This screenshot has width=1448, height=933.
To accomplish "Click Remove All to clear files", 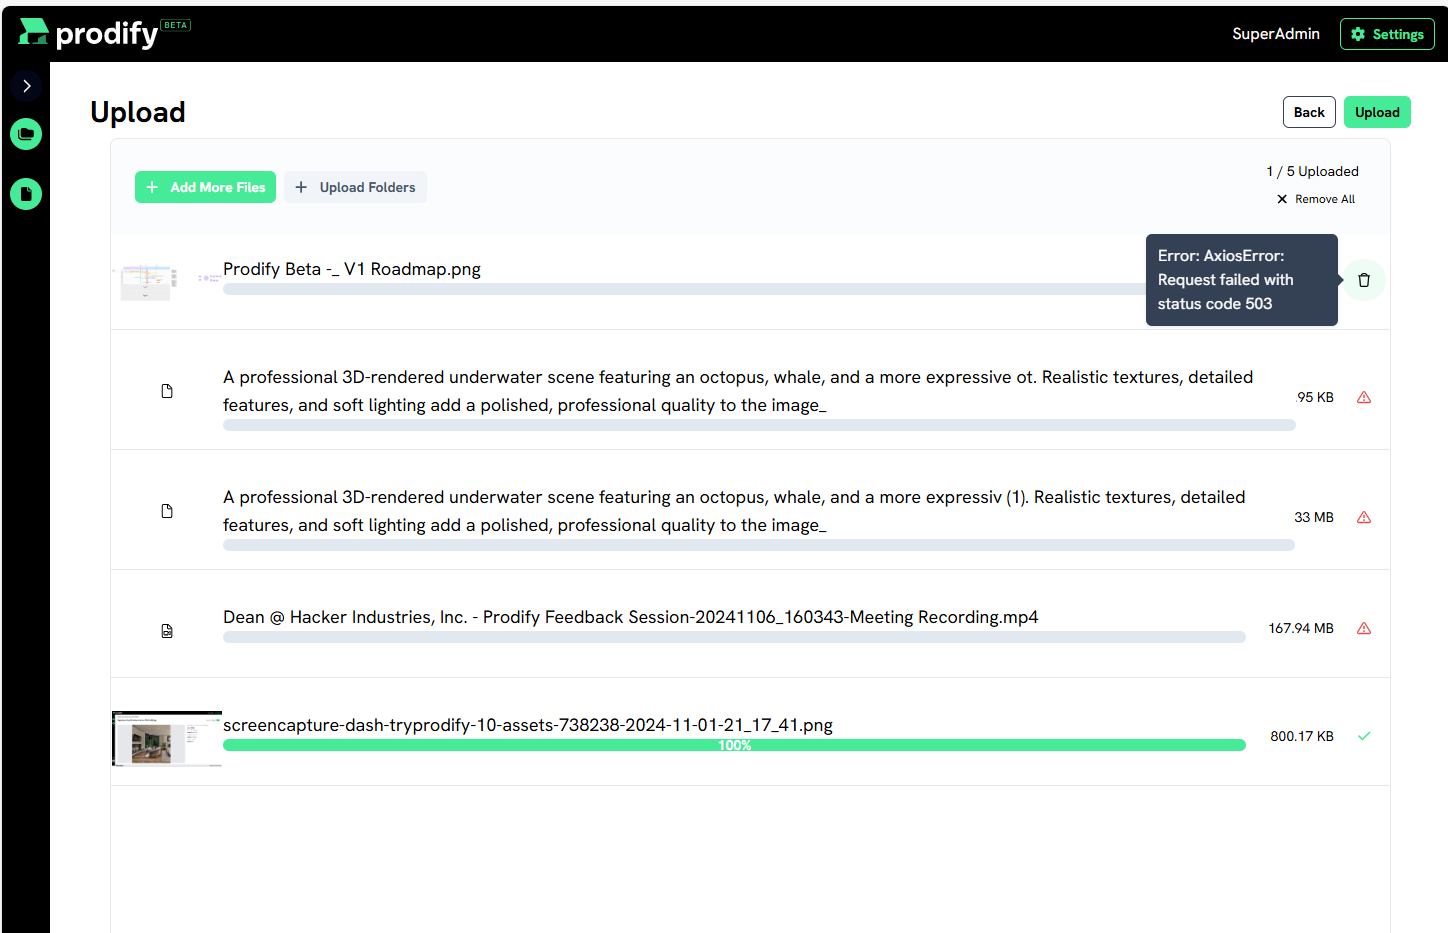I will pyautogui.click(x=1316, y=199).
